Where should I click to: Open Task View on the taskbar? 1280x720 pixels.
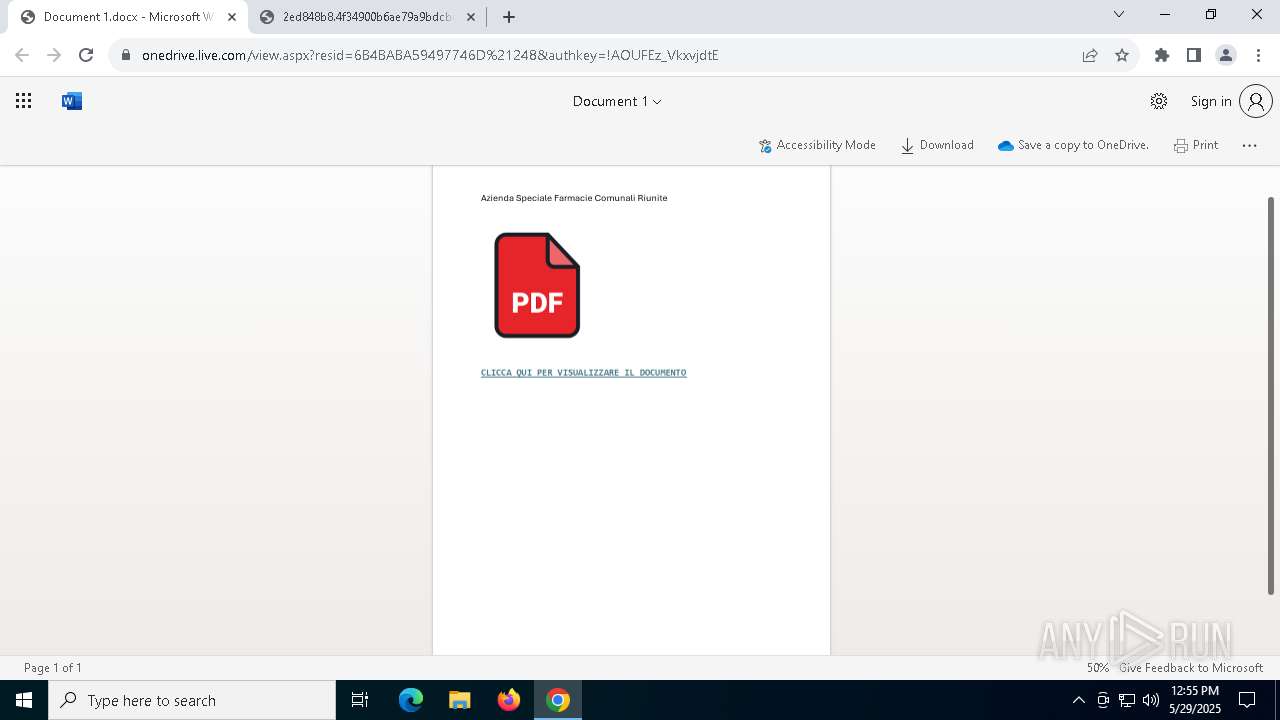[360, 700]
